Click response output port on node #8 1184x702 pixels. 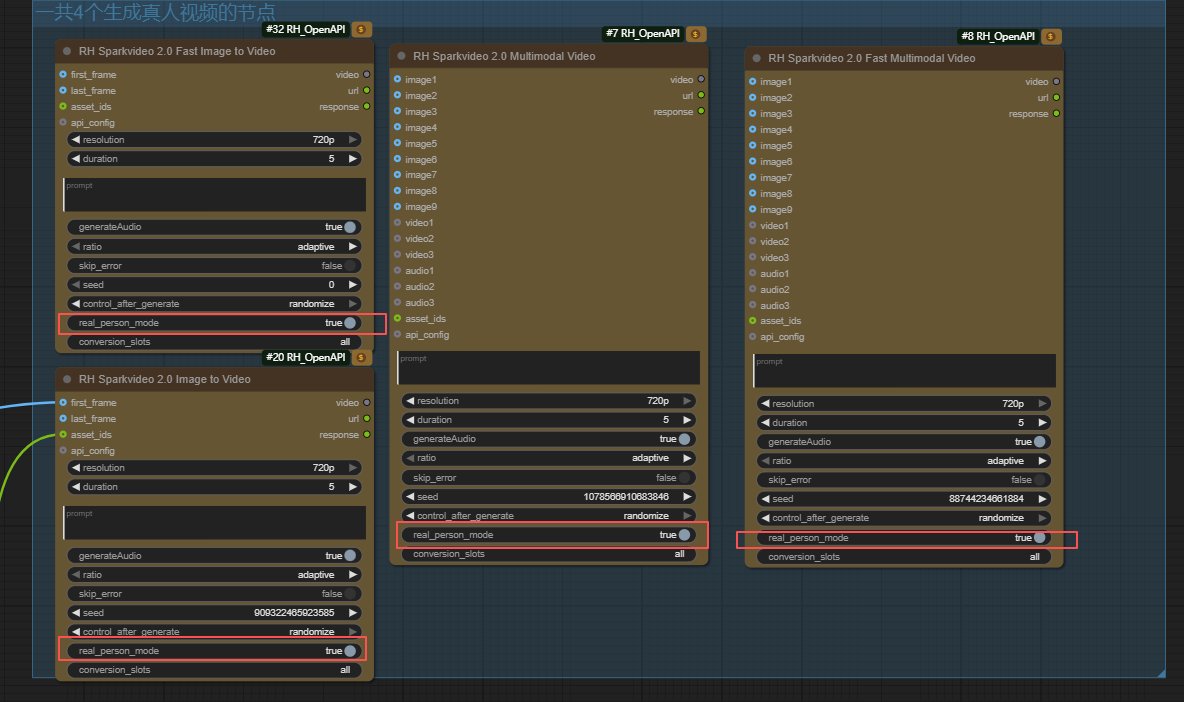(x=1056, y=114)
